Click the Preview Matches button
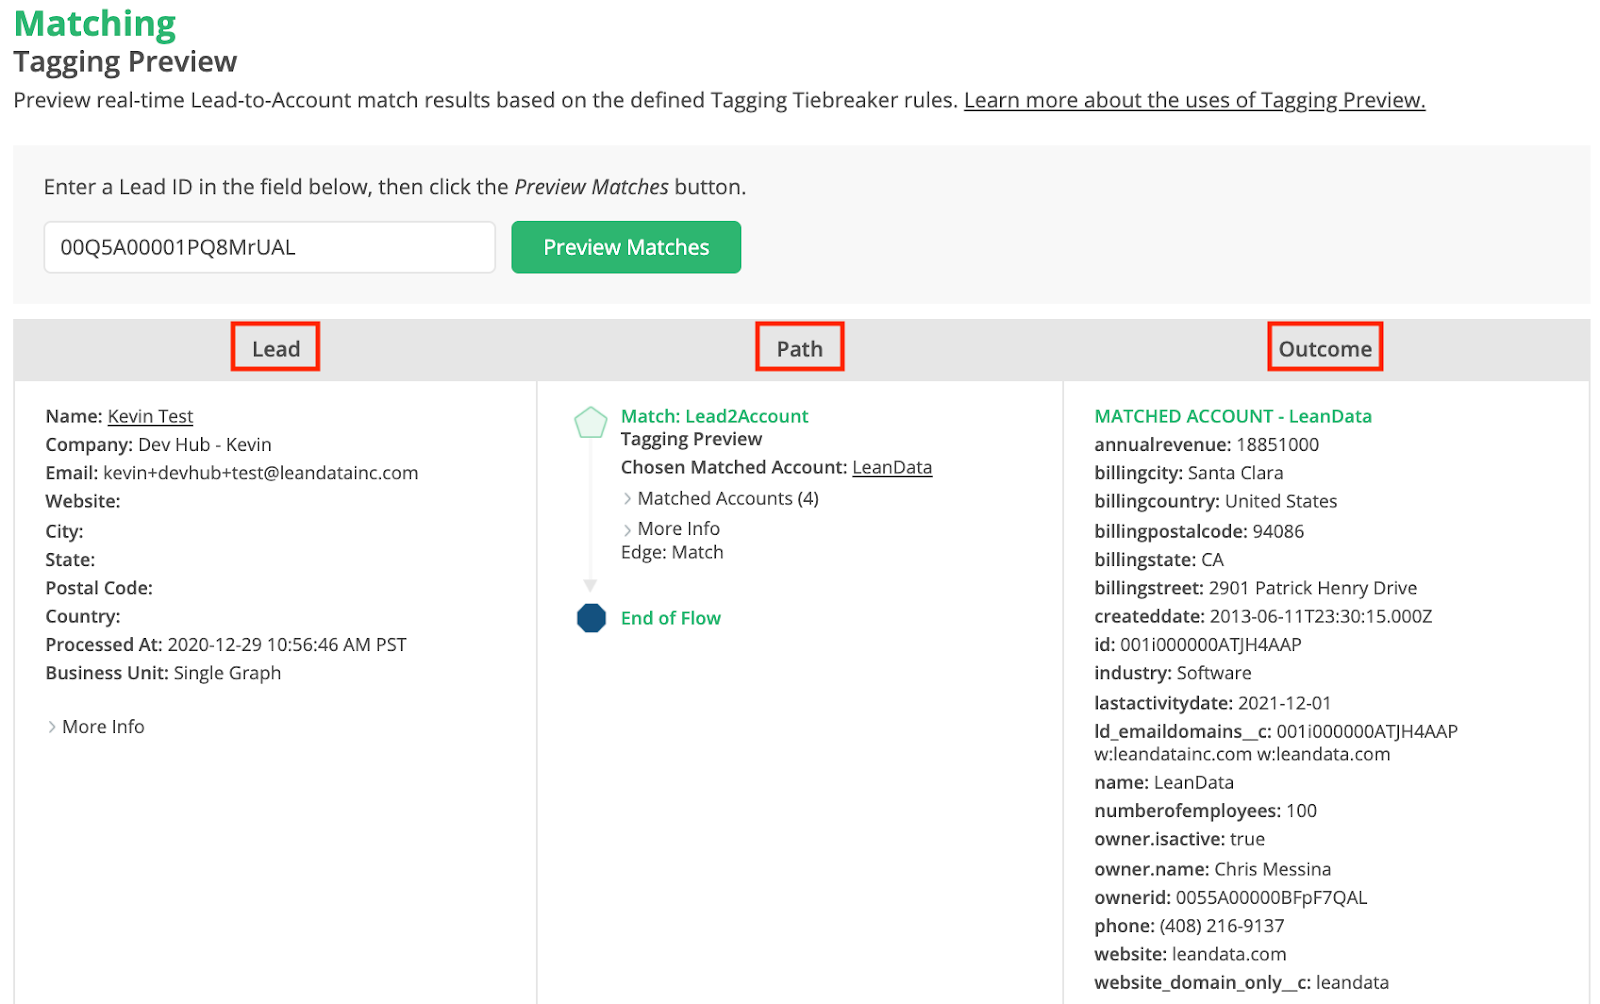This screenshot has height=1004, width=1600. click(626, 247)
